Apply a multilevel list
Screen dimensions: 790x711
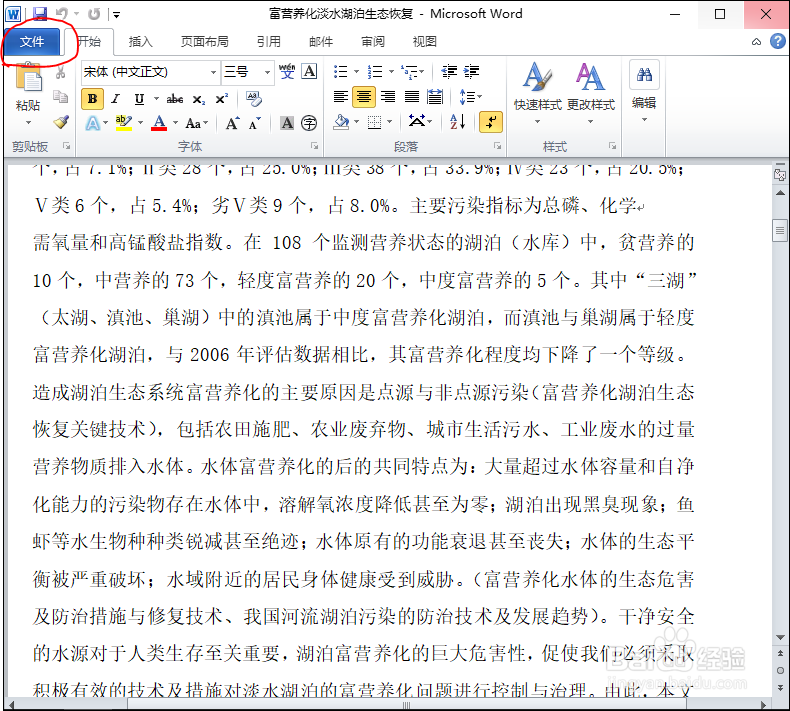point(409,72)
